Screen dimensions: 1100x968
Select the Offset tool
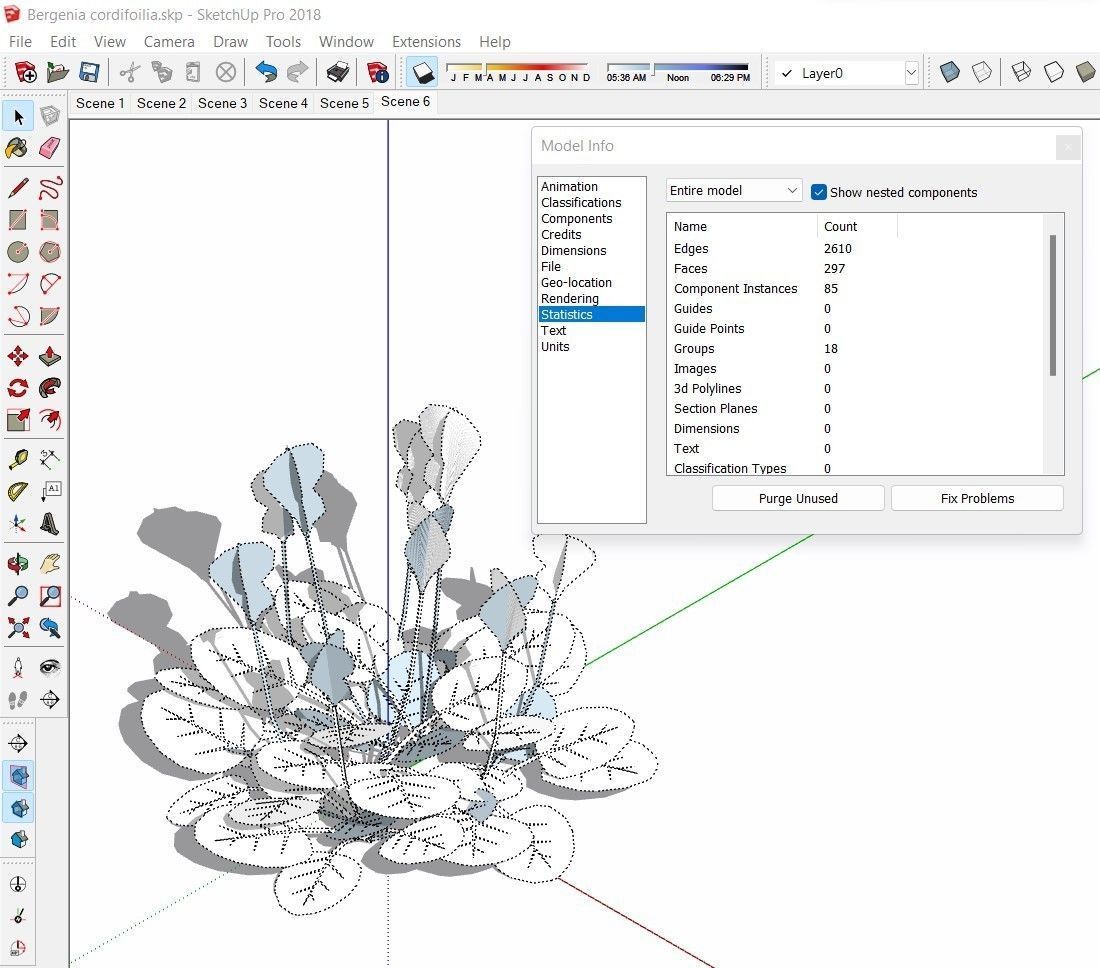(50, 419)
